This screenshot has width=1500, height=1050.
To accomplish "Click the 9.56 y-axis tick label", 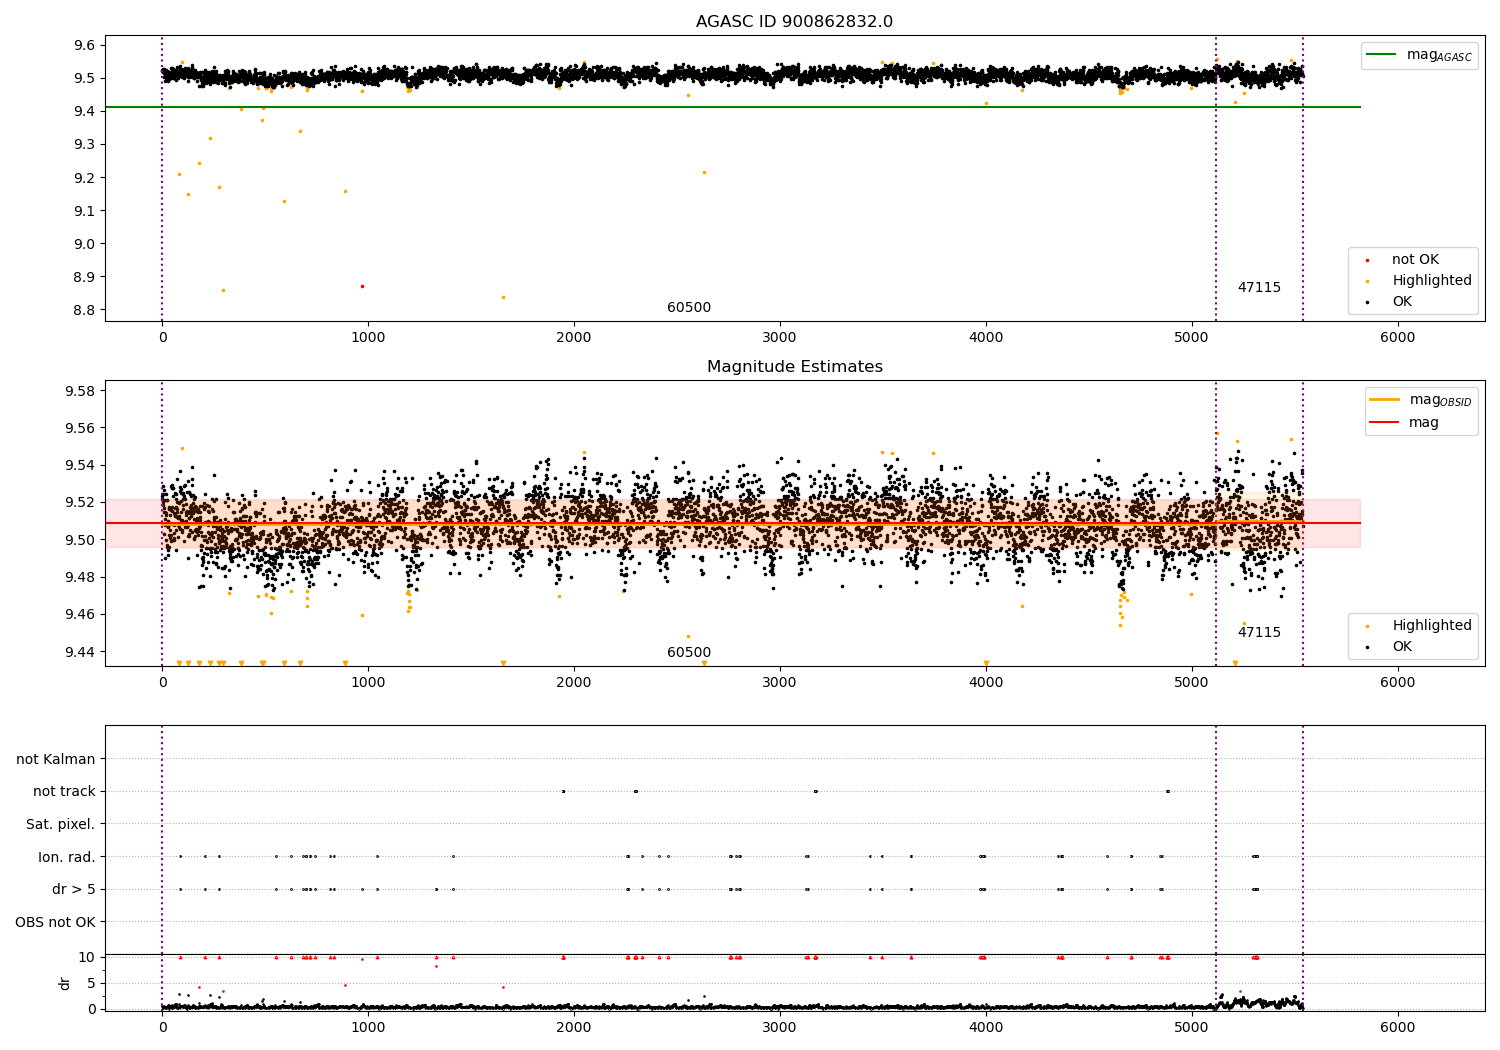I will pos(81,428).
